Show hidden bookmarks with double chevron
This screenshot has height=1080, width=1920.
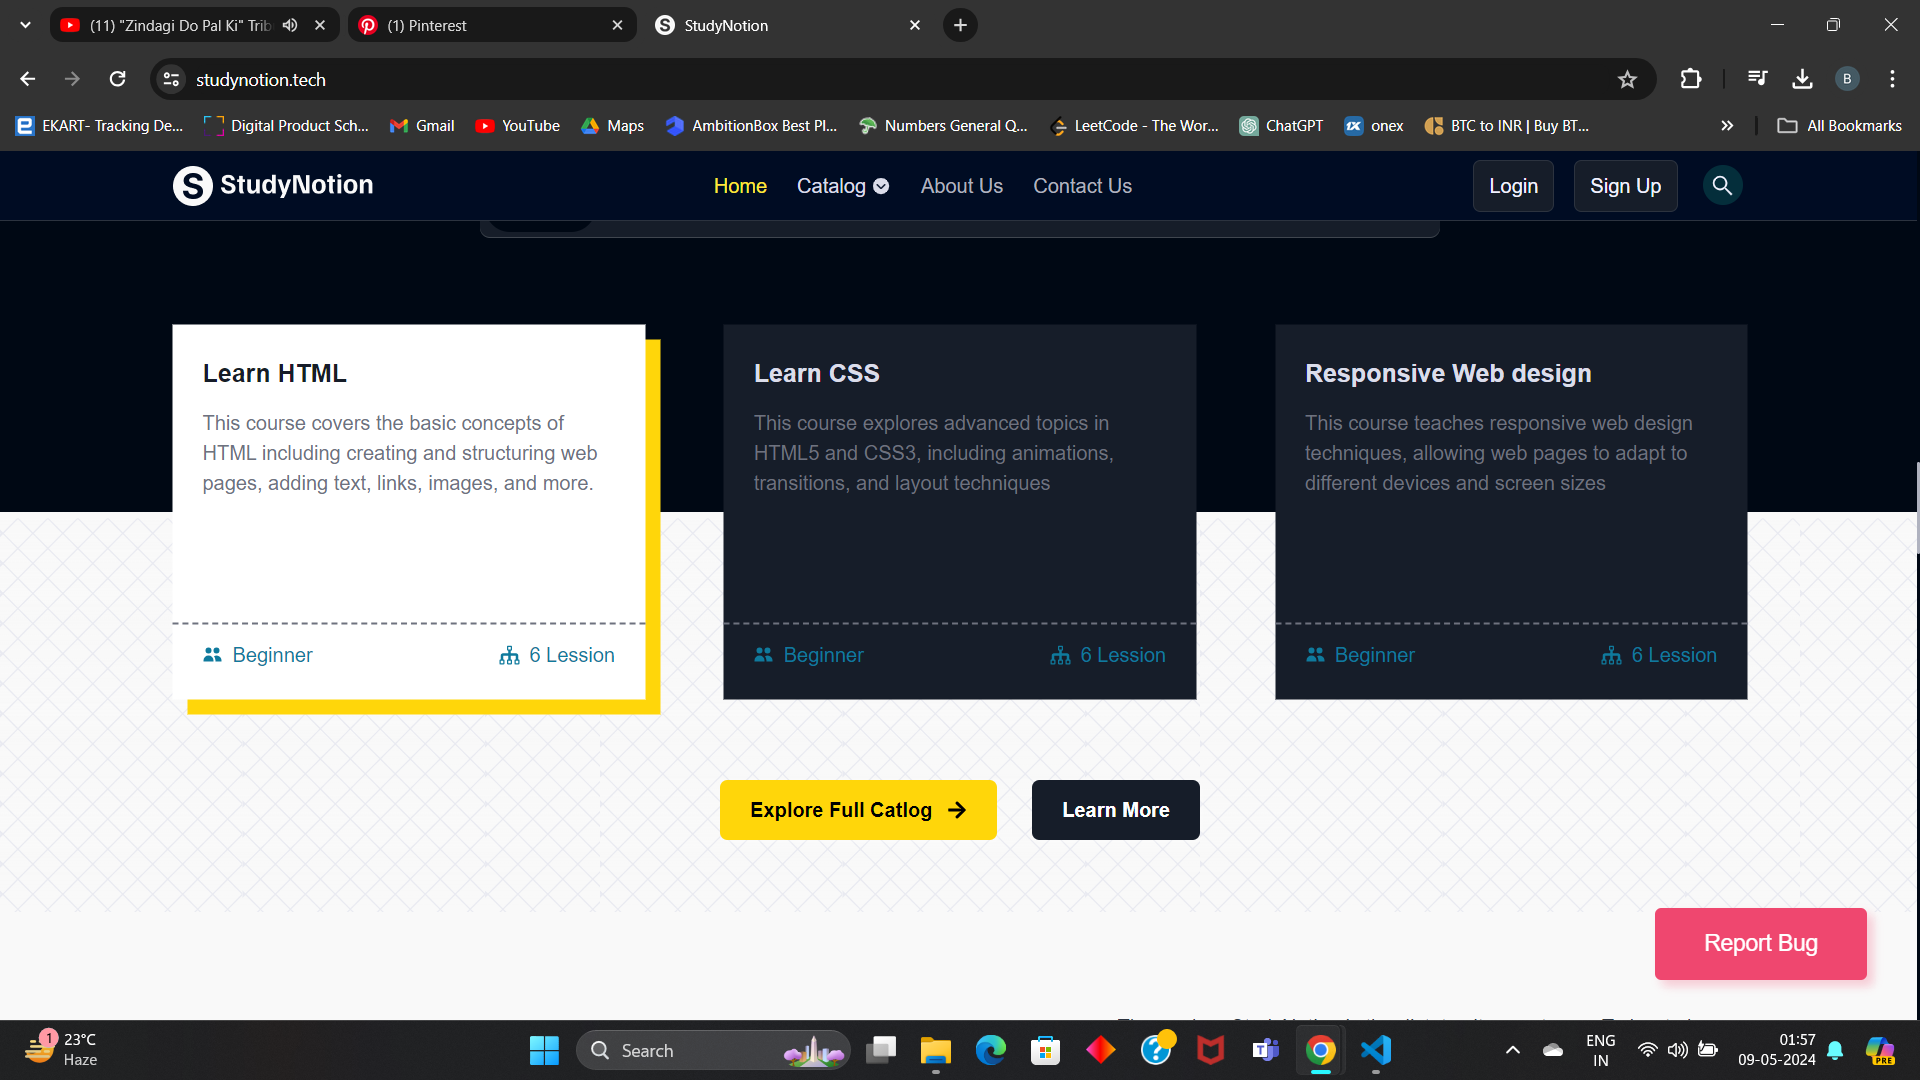coord(1727,126)
